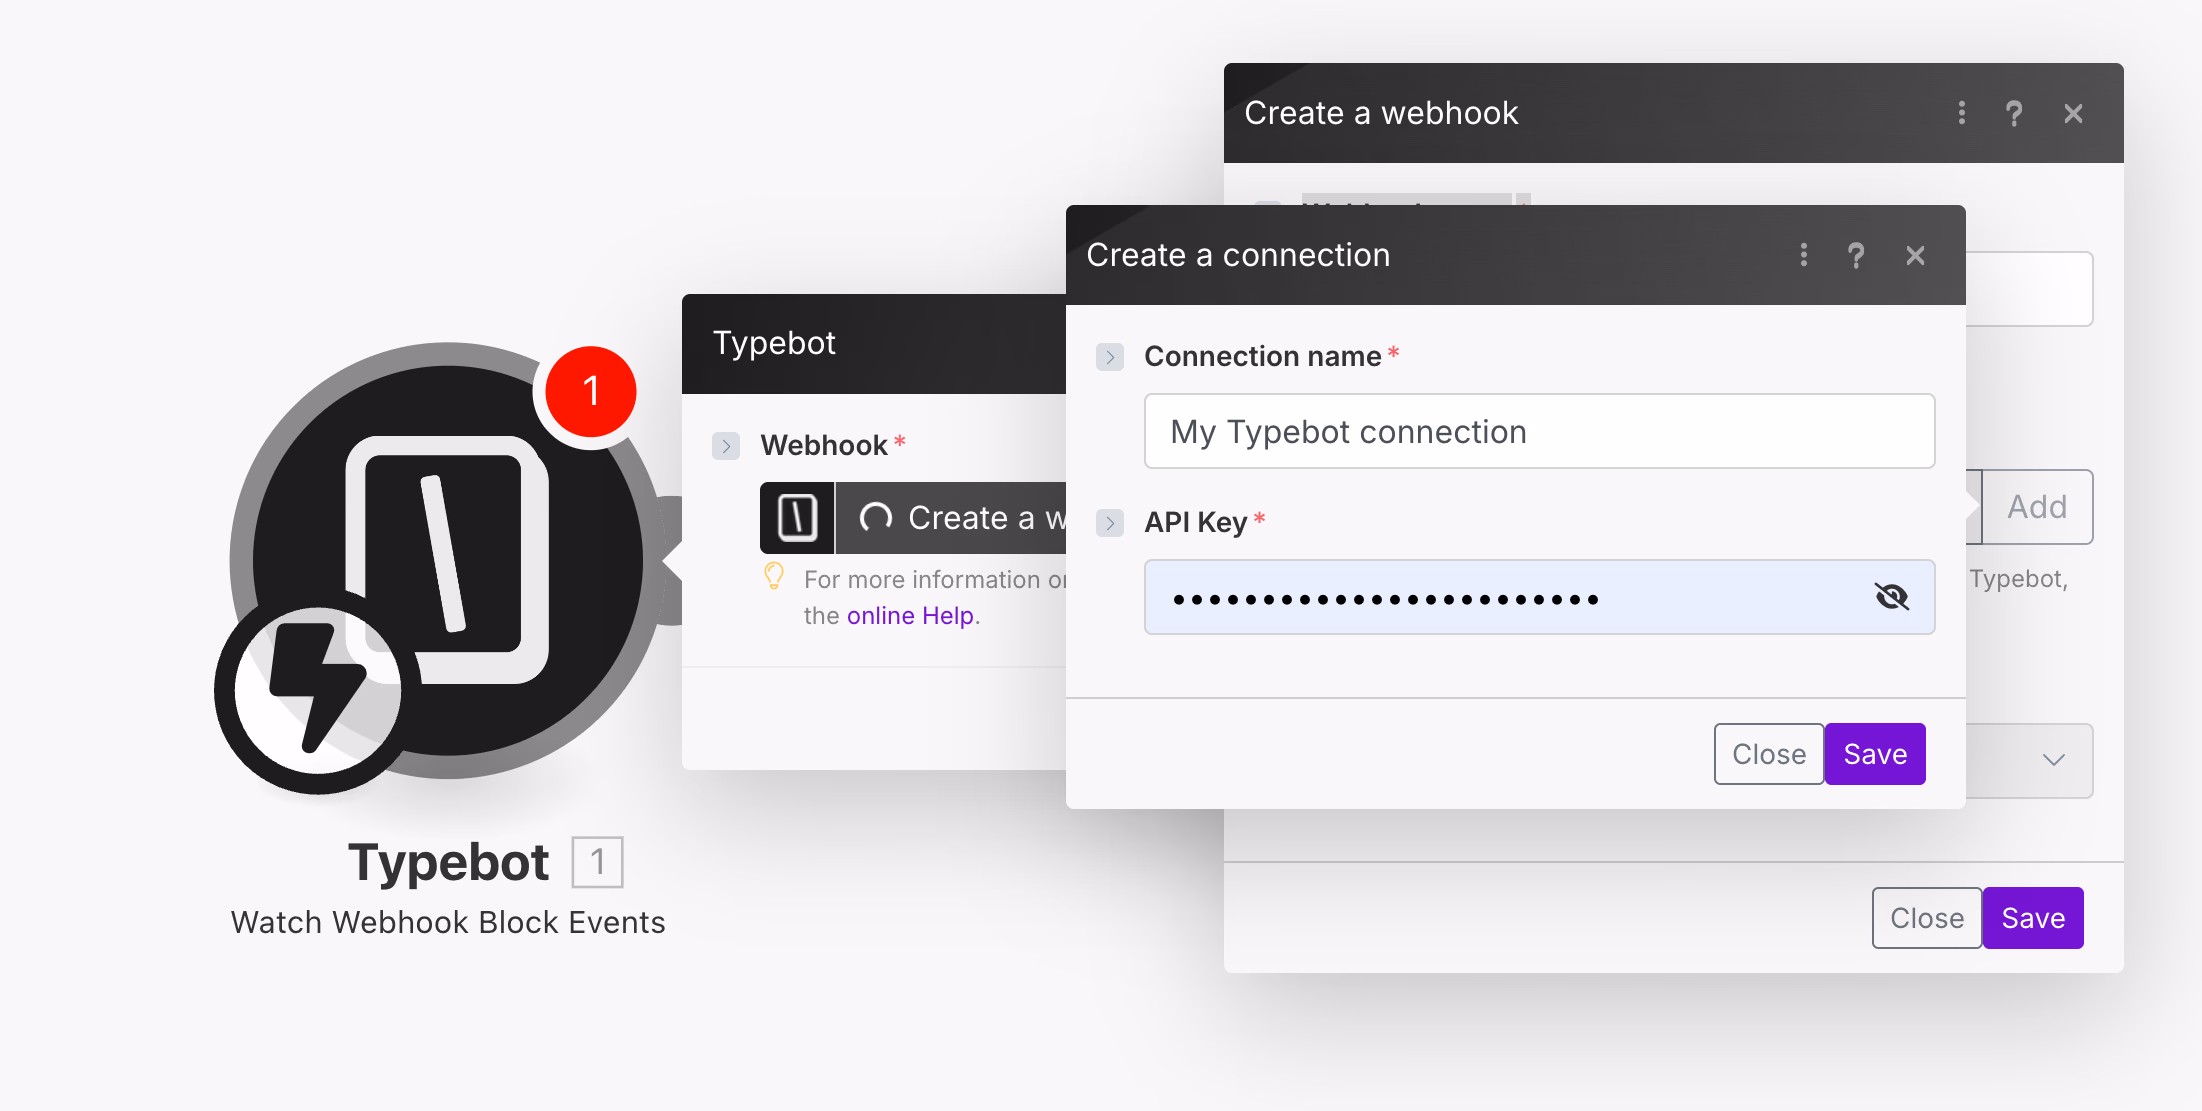Toggle API Key visibility eye icon
Viewport: 2202px width, 1111px height.
coord(1891,597)
